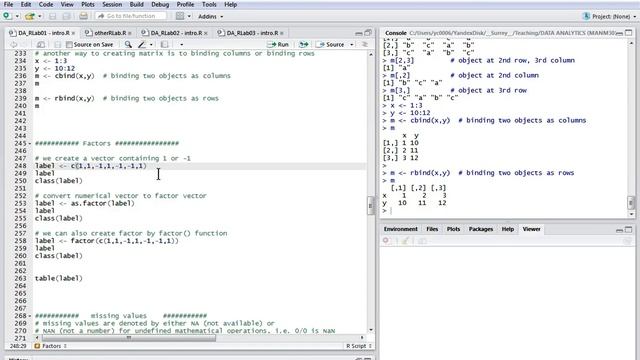The image size is (640, 360).
Task: Click the editor horizontal scrollbar
Action: tap(129, 338)
